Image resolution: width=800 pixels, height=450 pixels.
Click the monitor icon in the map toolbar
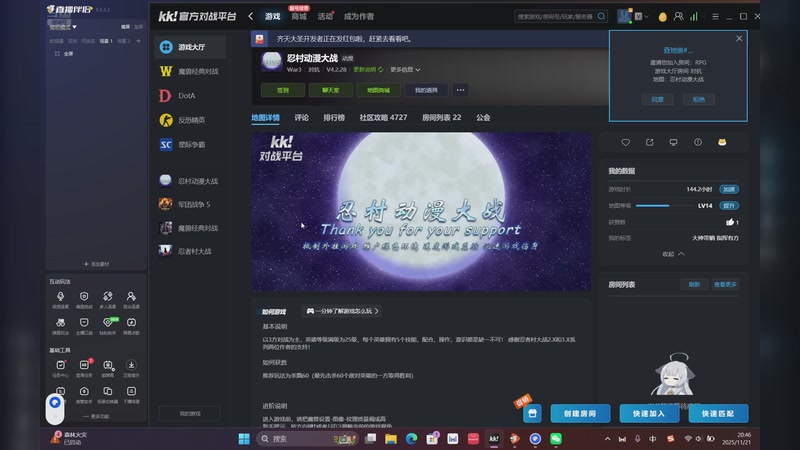click(x=673, y=142)
